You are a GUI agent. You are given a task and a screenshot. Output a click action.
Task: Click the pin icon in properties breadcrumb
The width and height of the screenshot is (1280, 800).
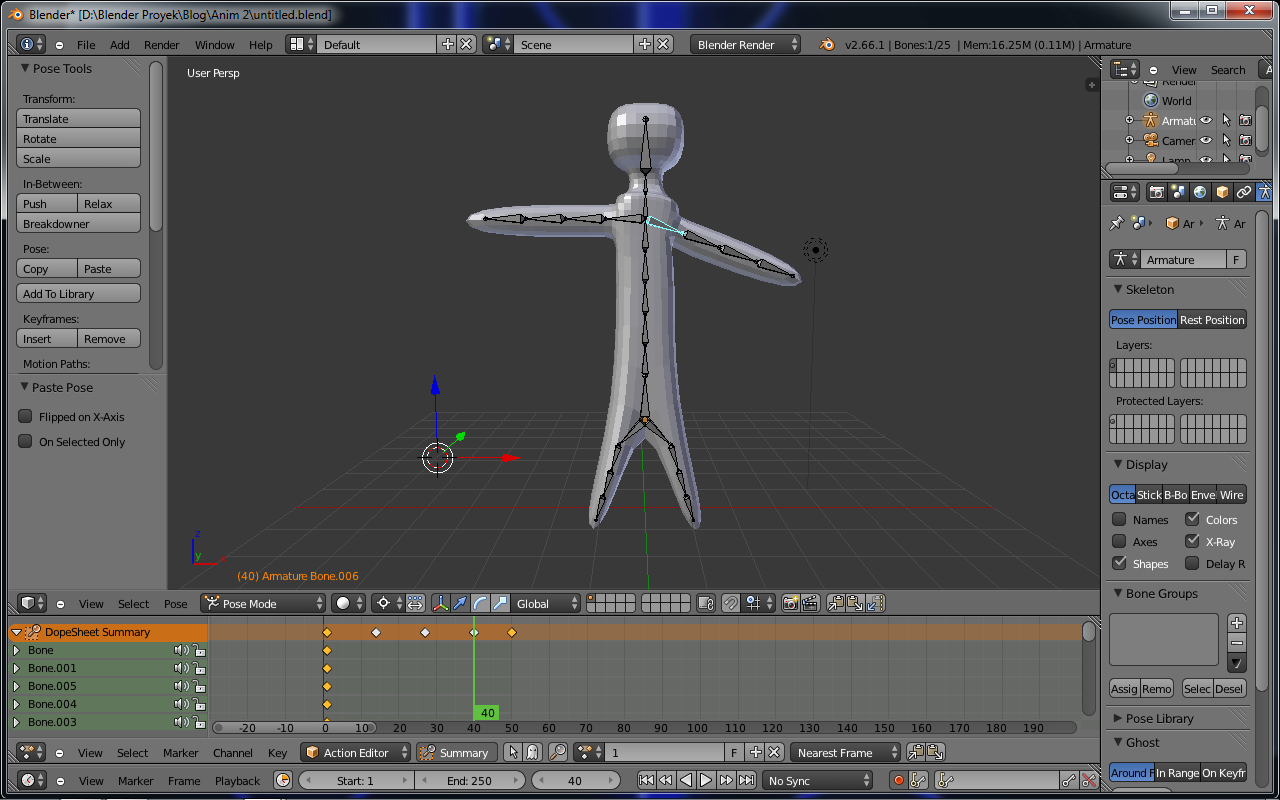tap(1117, 223)
